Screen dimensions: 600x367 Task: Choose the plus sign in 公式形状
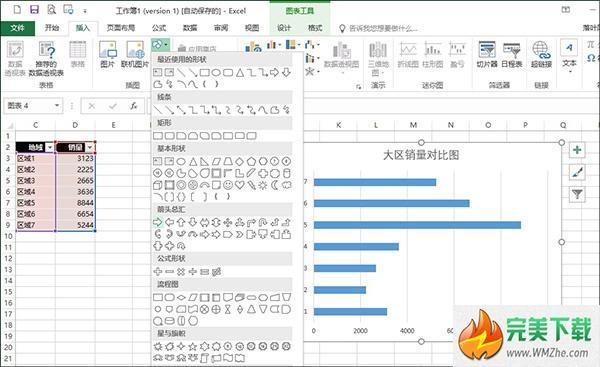pyautogui.click(x=158, y=272)
